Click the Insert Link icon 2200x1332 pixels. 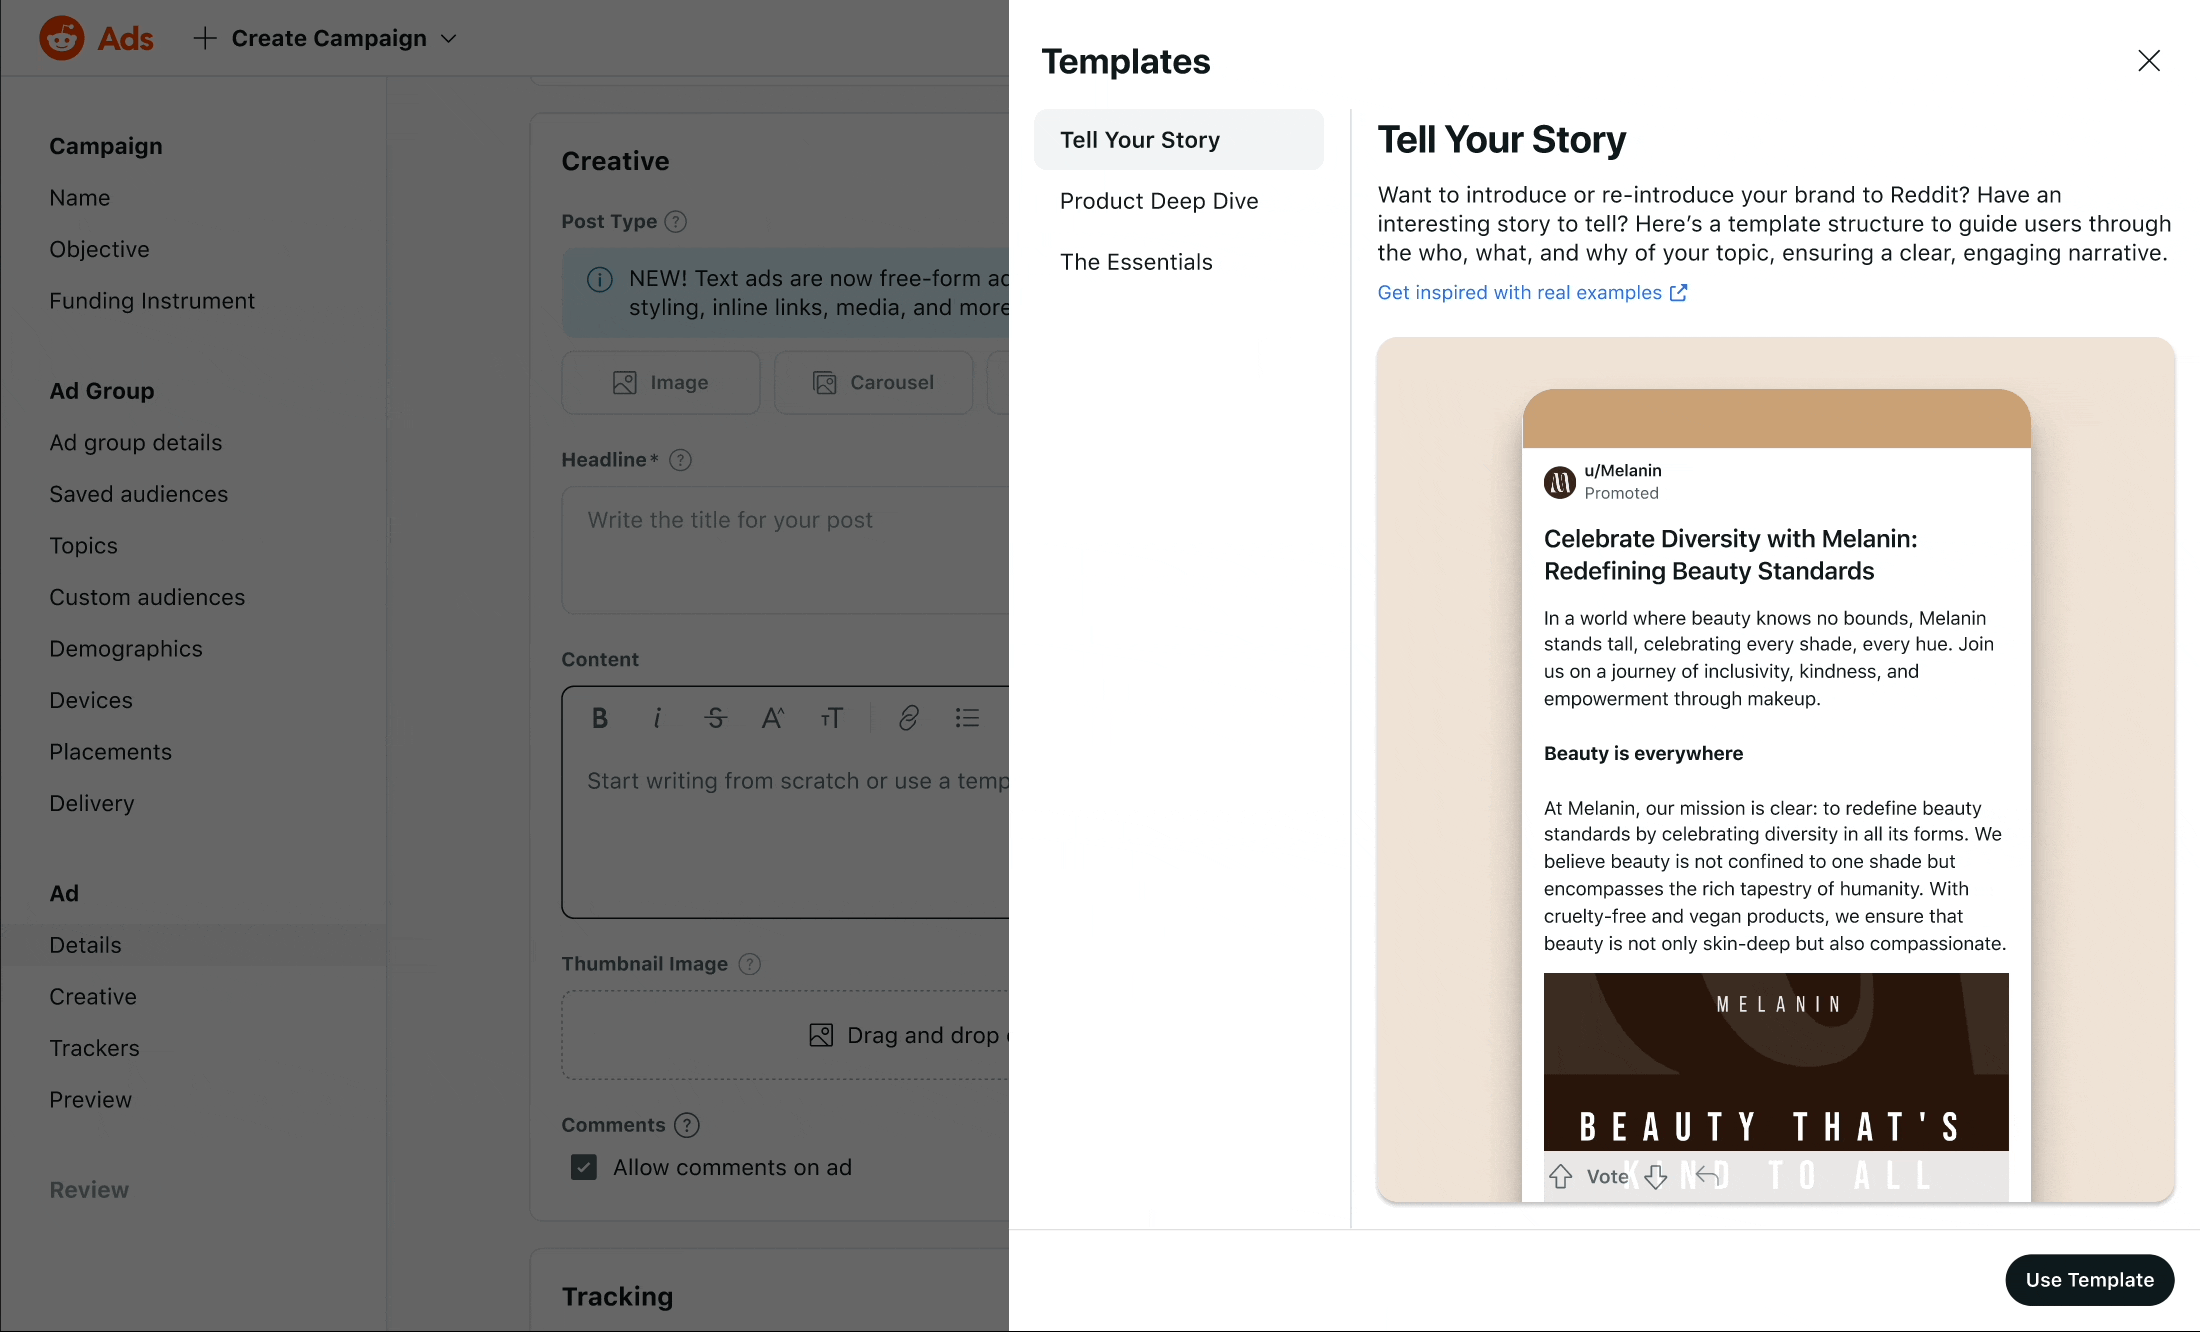(x=908, y=718)
